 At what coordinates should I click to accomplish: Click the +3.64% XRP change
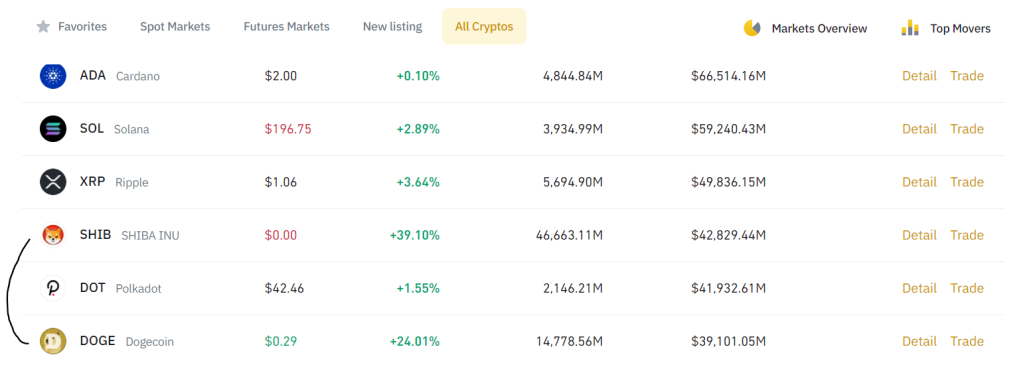(418, 182)
